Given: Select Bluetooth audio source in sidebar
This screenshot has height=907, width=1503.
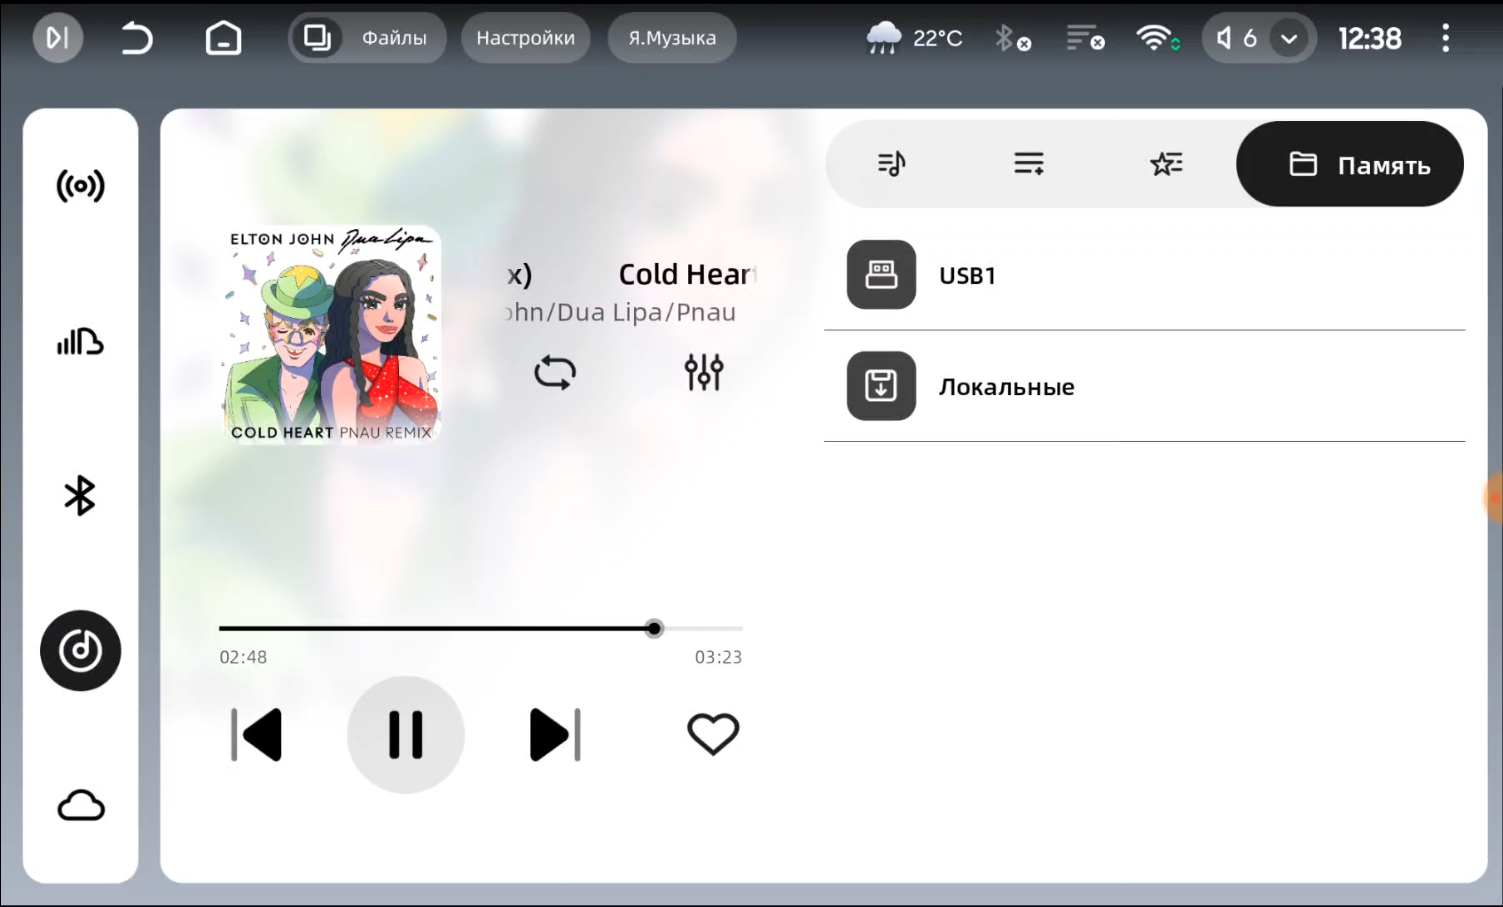Looking at the screenshot, I should coord(80,496).
